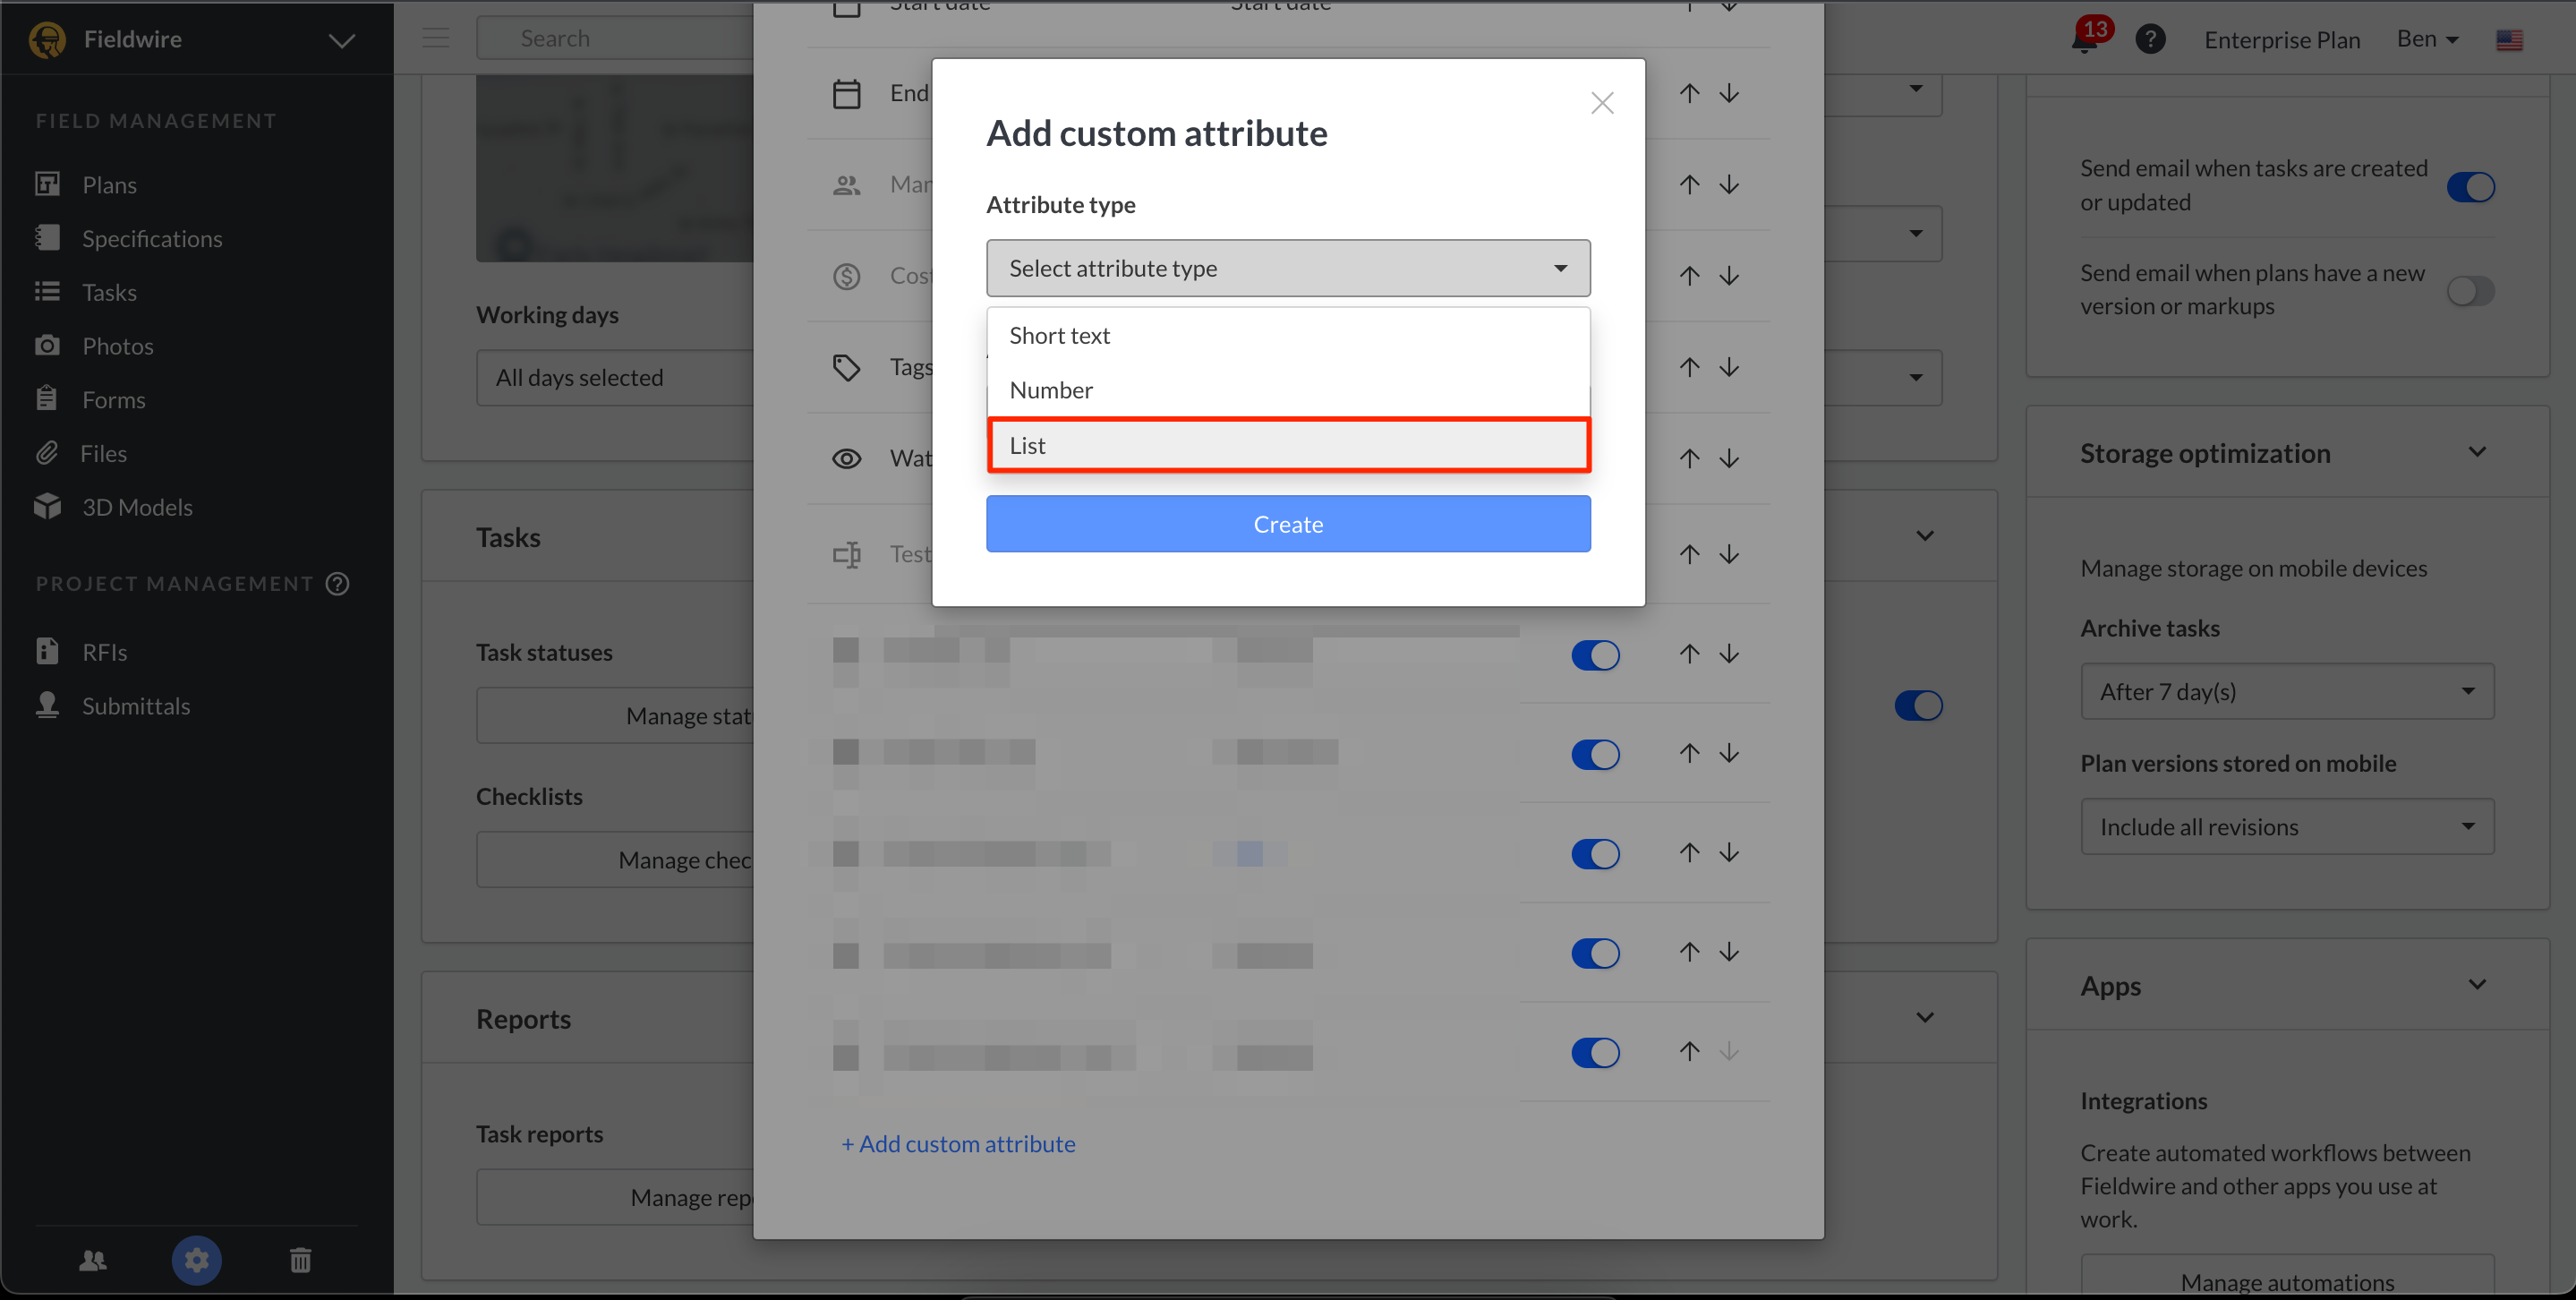Screen dimensions: 2576x1300
Task: Open the people icon in the bottom sidebar
Action: [x=92, y=1260]
